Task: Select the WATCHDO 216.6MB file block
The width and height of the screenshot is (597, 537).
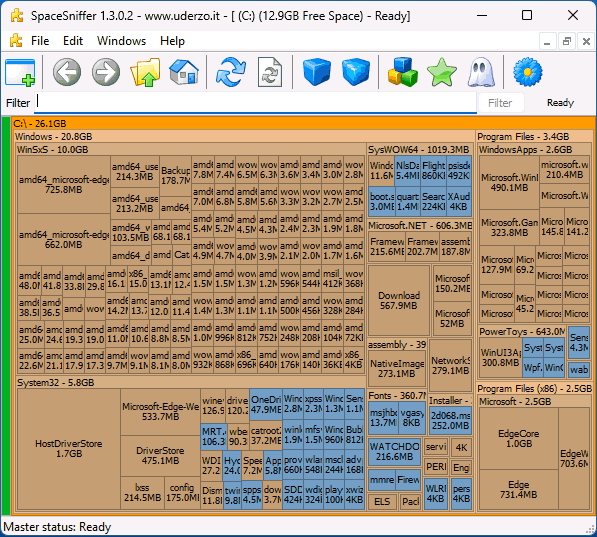Action: pos(394,451)
